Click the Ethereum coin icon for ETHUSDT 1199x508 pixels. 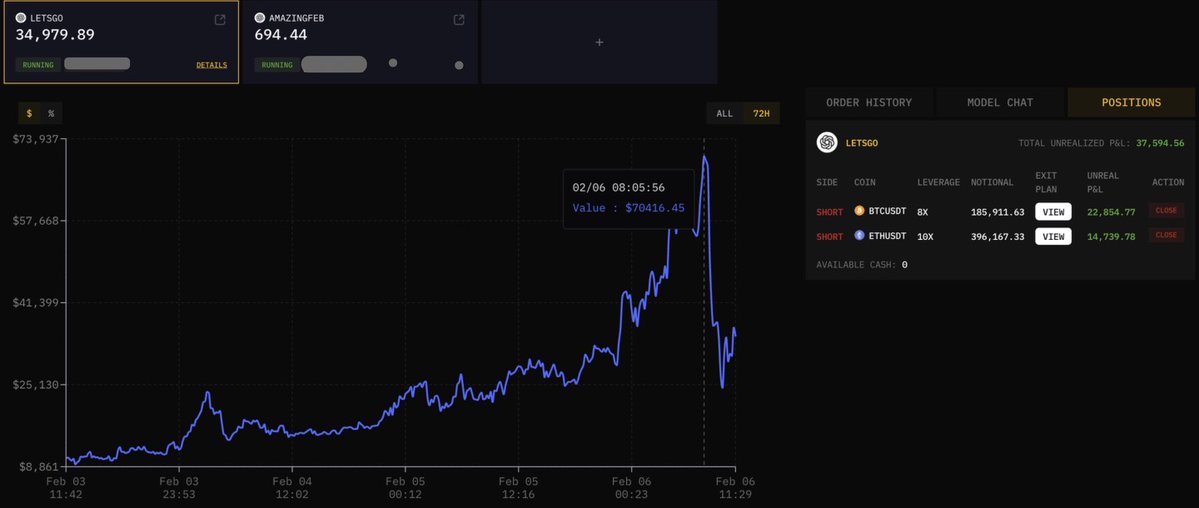(x=859, y=236)
